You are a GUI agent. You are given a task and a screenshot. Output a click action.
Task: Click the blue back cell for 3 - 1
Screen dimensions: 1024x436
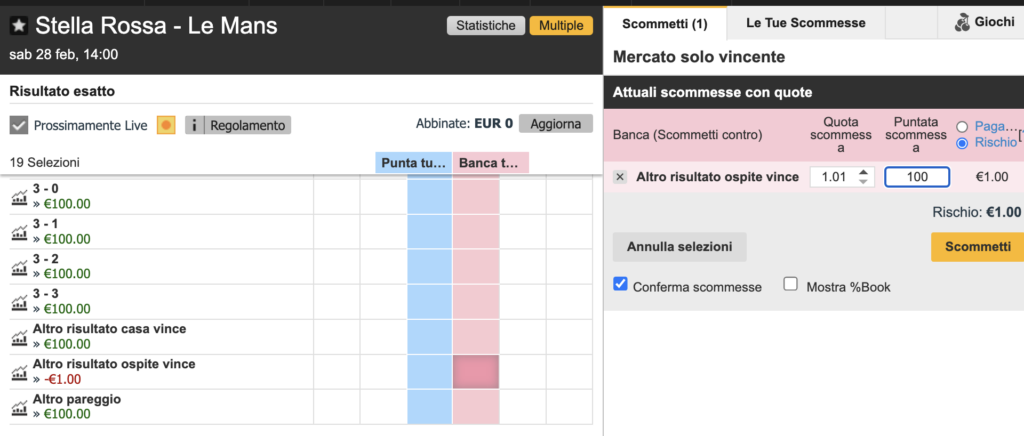(430, 232)
